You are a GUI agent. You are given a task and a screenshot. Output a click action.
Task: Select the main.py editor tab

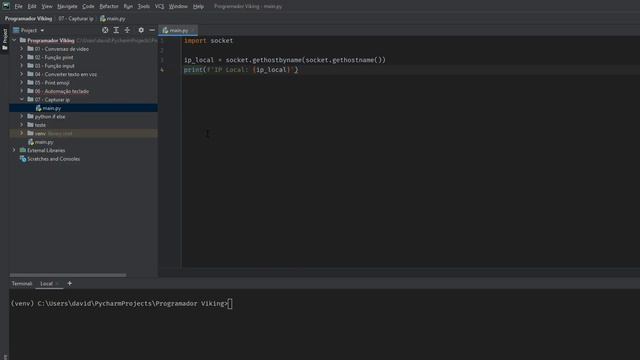pyautogui.click(x=177, y=30)
